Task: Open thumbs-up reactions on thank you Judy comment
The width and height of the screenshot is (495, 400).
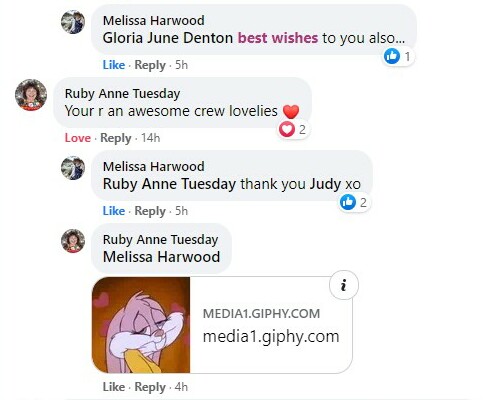Action: click(x=354, y=202)
